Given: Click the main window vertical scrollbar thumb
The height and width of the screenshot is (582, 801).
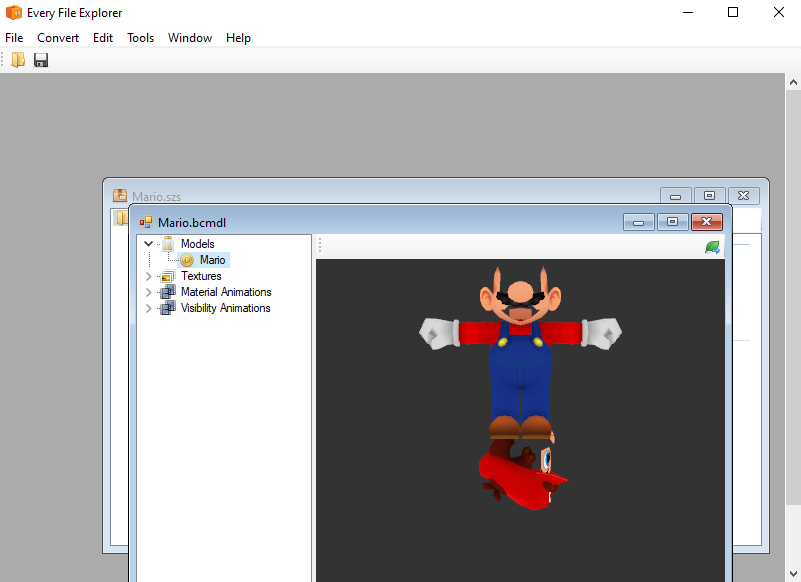Looking at the screenshot, I should click(793, 296).
